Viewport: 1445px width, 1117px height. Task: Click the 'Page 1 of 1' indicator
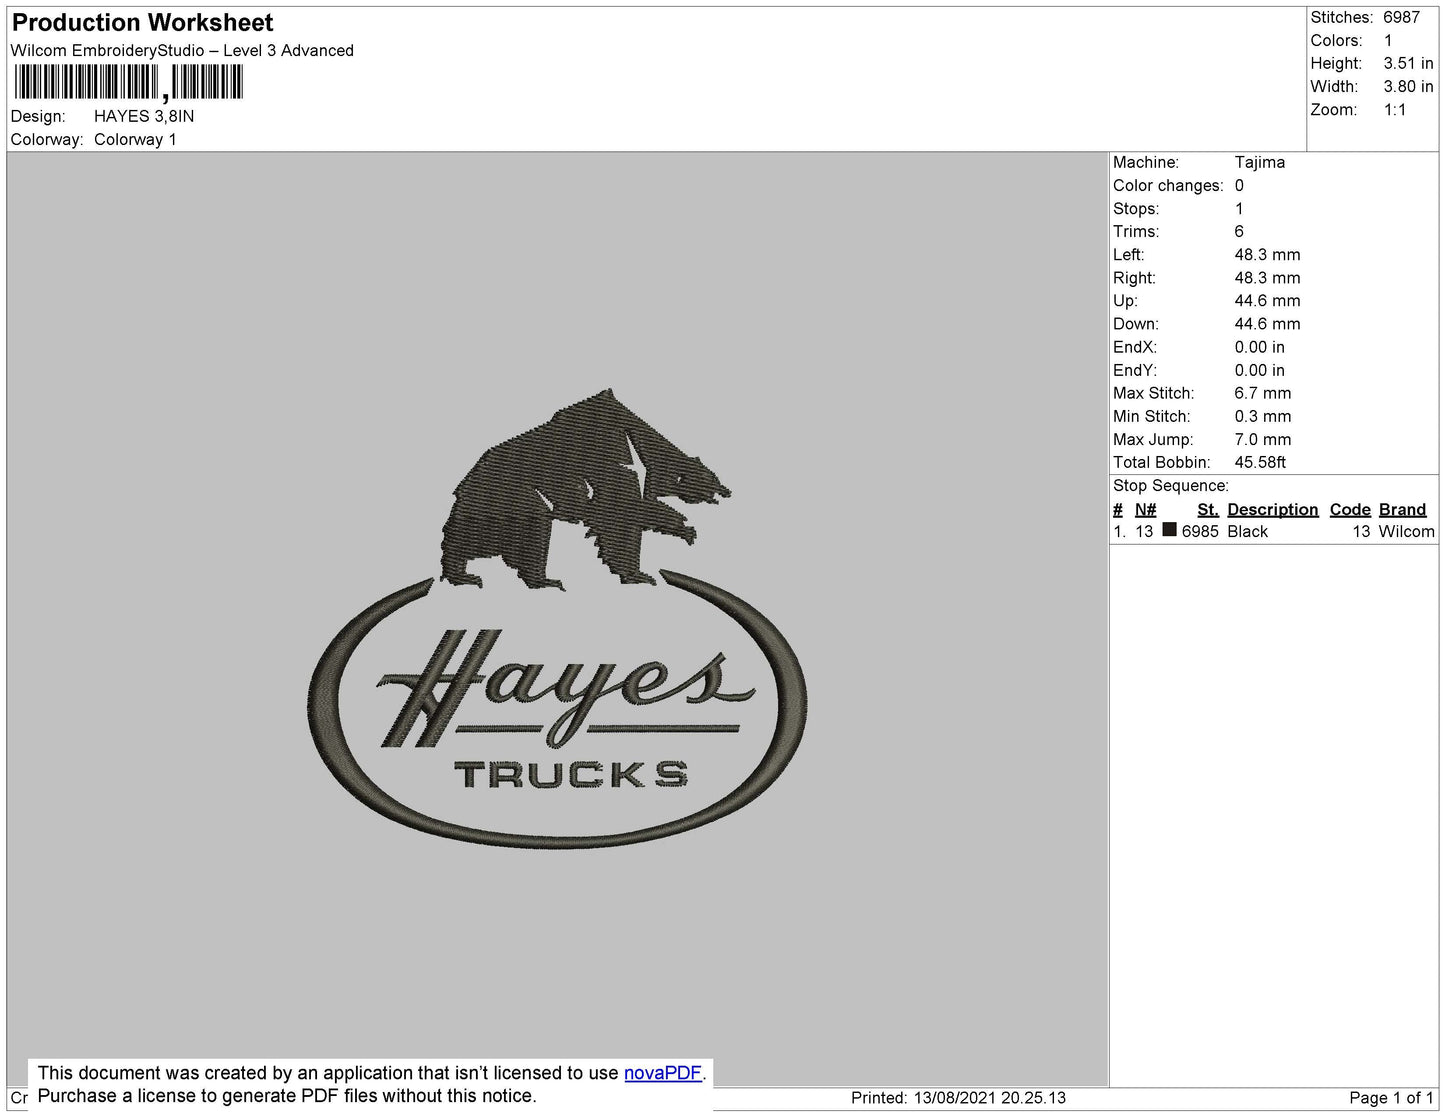[x=1391, y=1098]
